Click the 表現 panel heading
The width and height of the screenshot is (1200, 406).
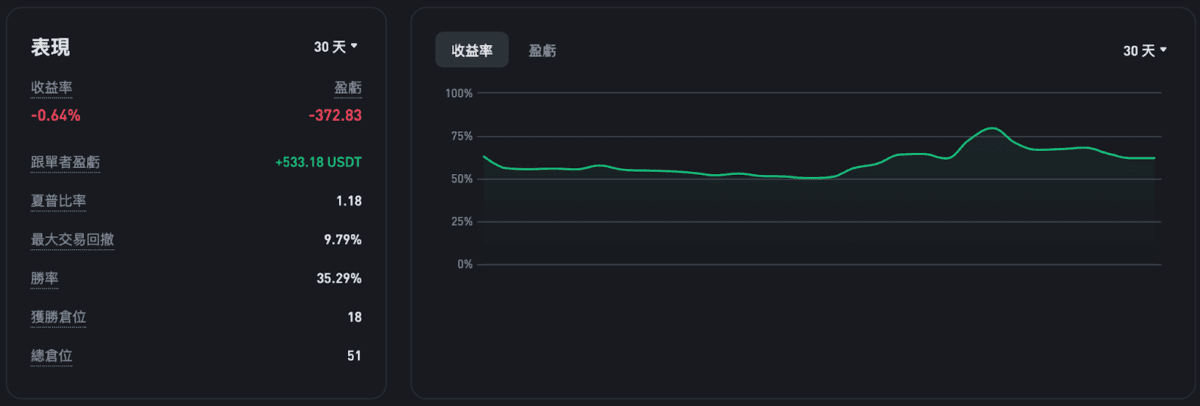coord(50,48)
